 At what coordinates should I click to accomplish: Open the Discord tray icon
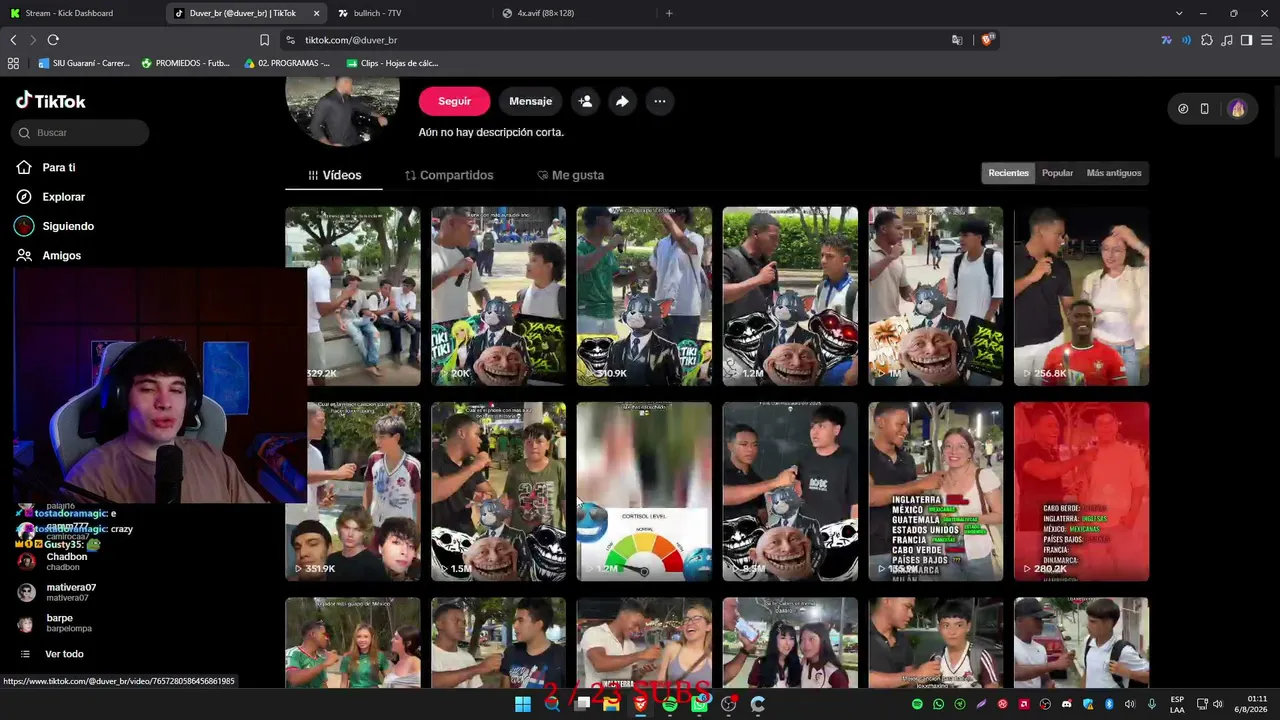1066,704
